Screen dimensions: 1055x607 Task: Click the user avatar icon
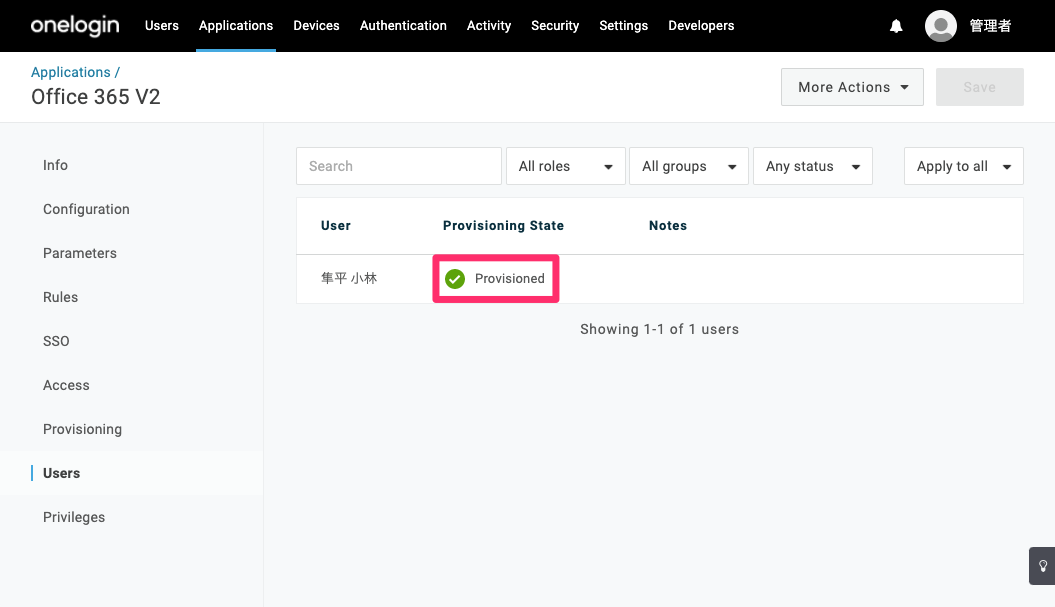click(941, 26)
